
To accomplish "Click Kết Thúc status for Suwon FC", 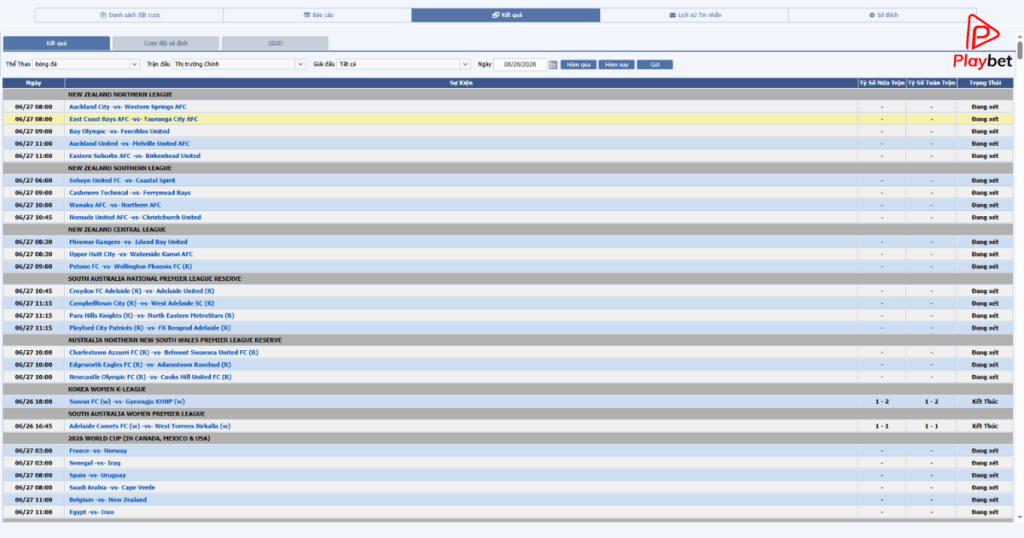I will (985, 402).
